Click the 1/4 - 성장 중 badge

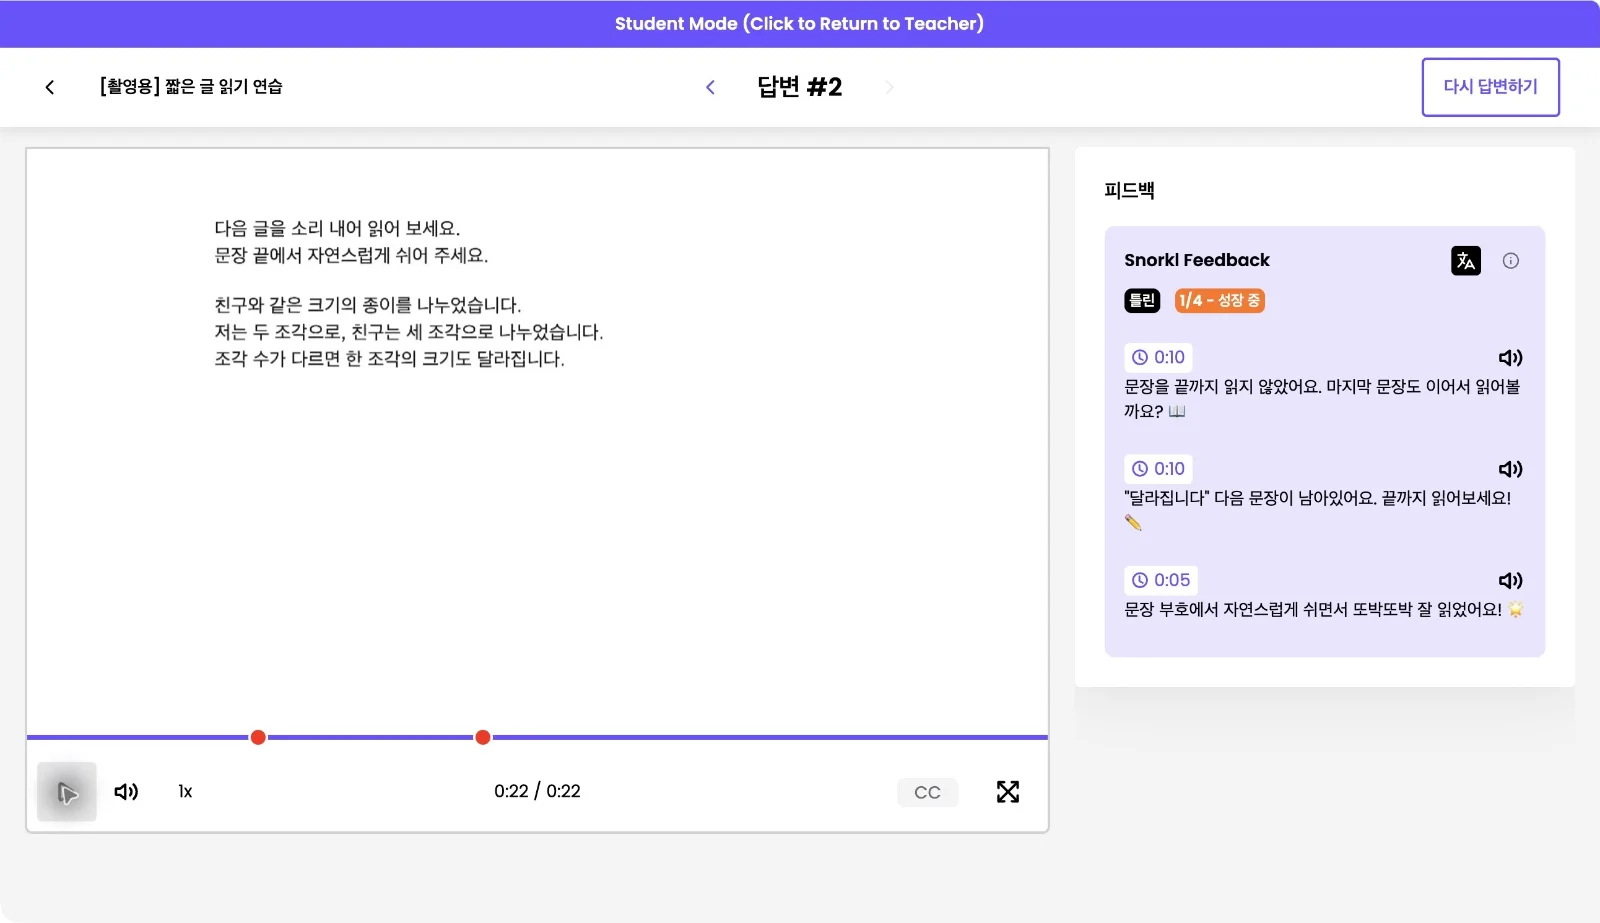coord(1219,301)
